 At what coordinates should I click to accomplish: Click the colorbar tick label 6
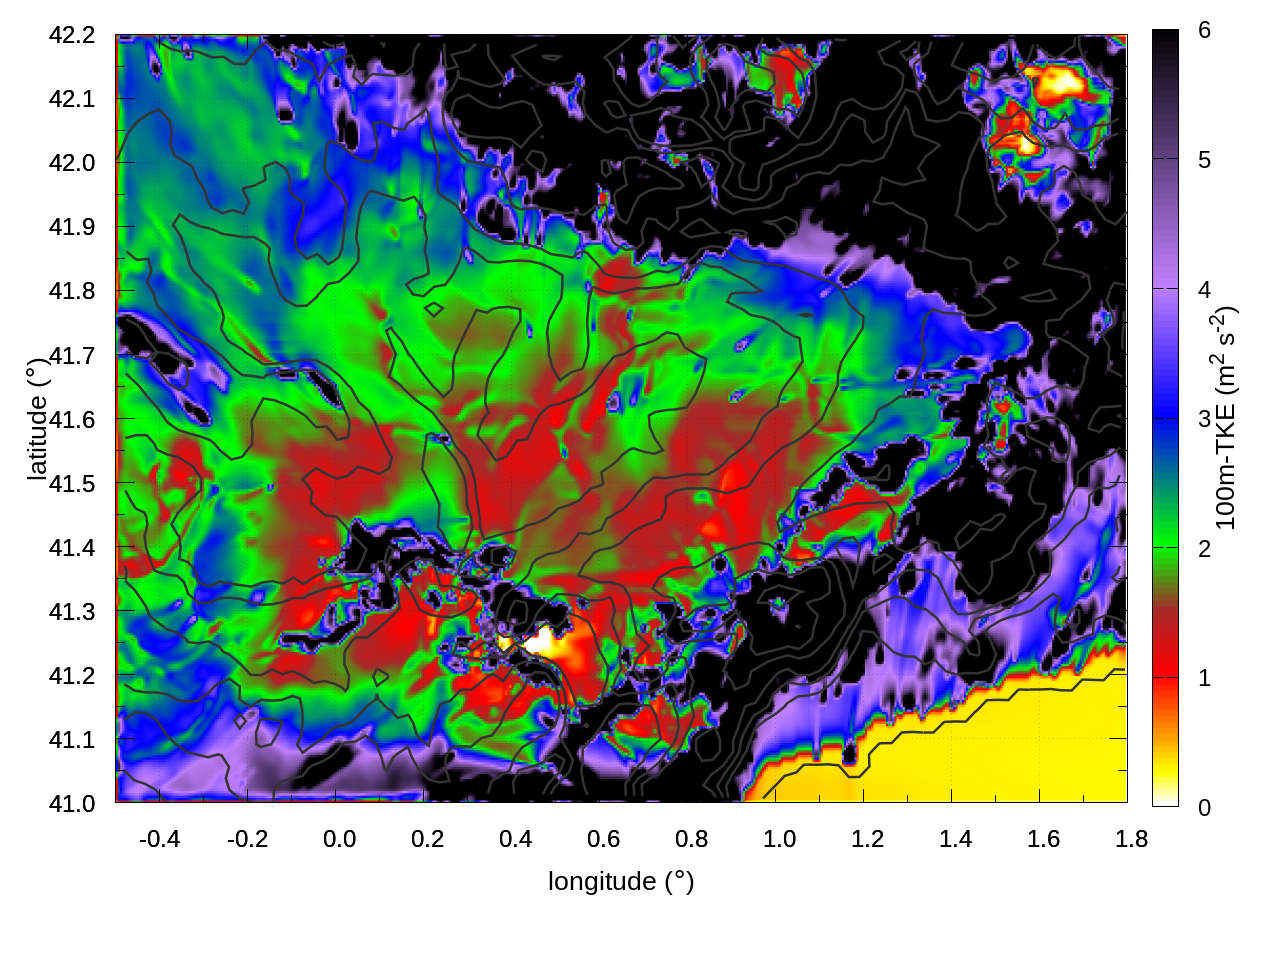click(x=1204, y=31)
